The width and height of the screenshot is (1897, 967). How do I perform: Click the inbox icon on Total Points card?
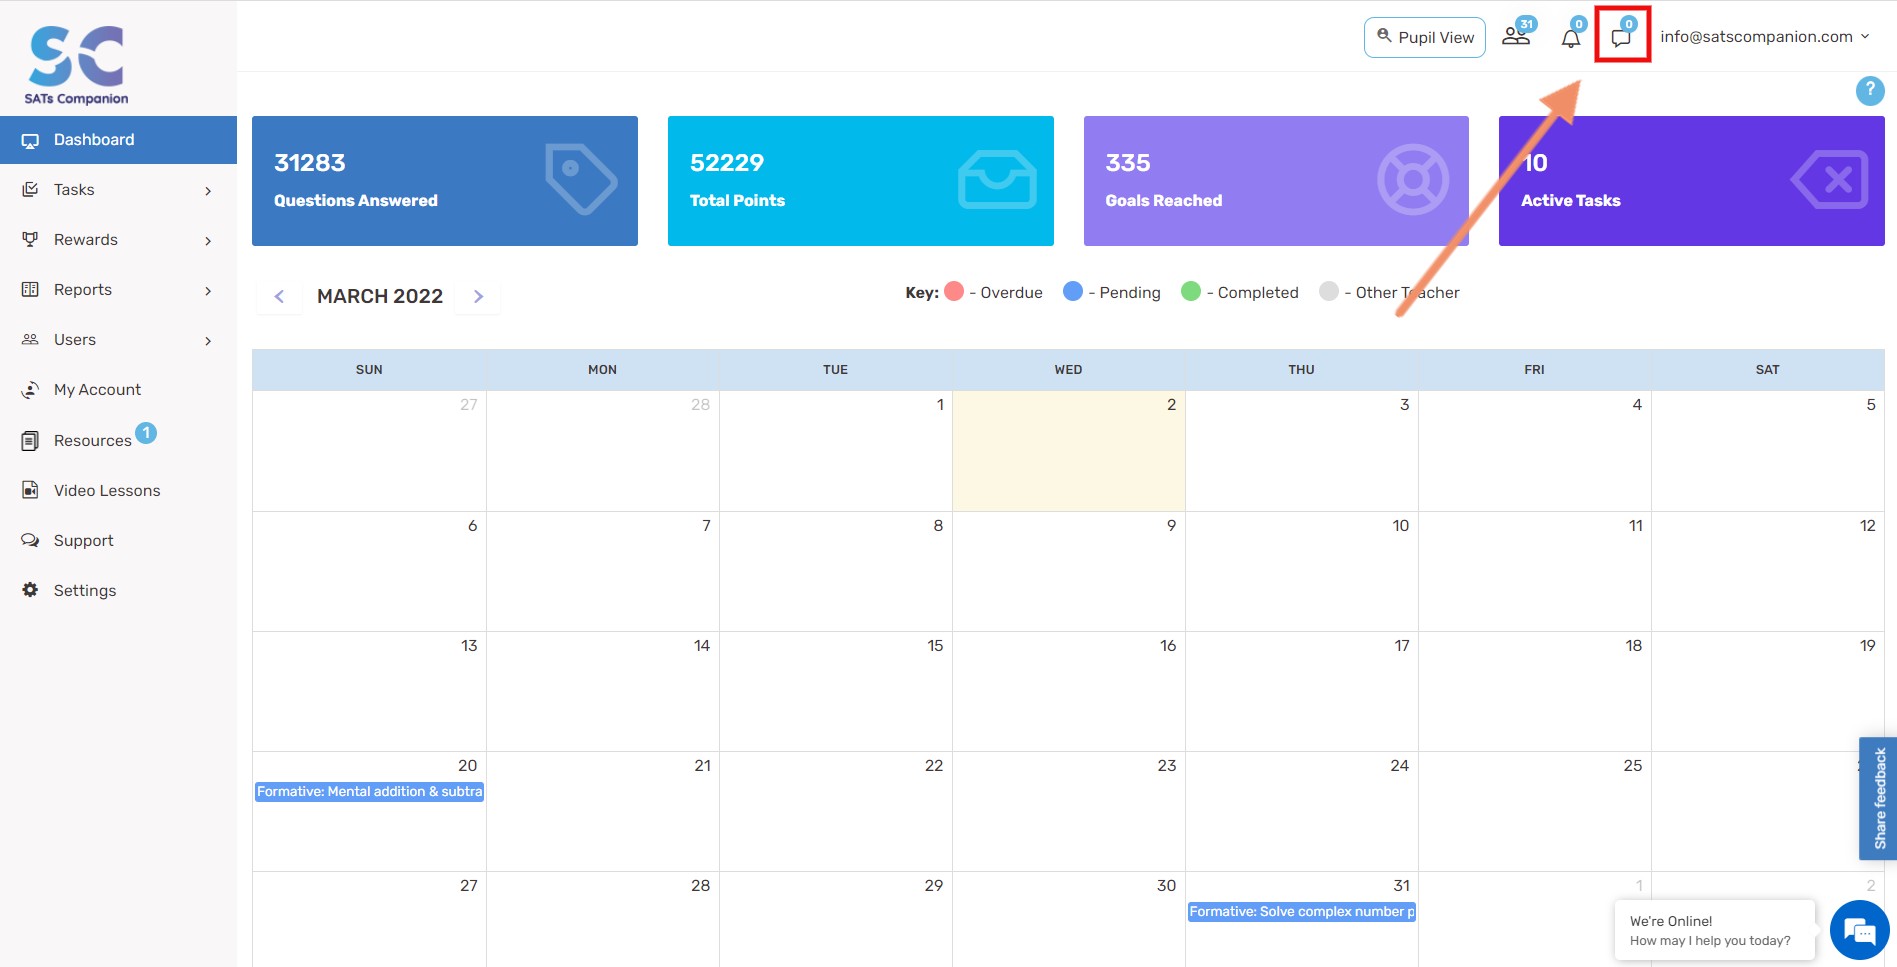(x=997, y=179)
